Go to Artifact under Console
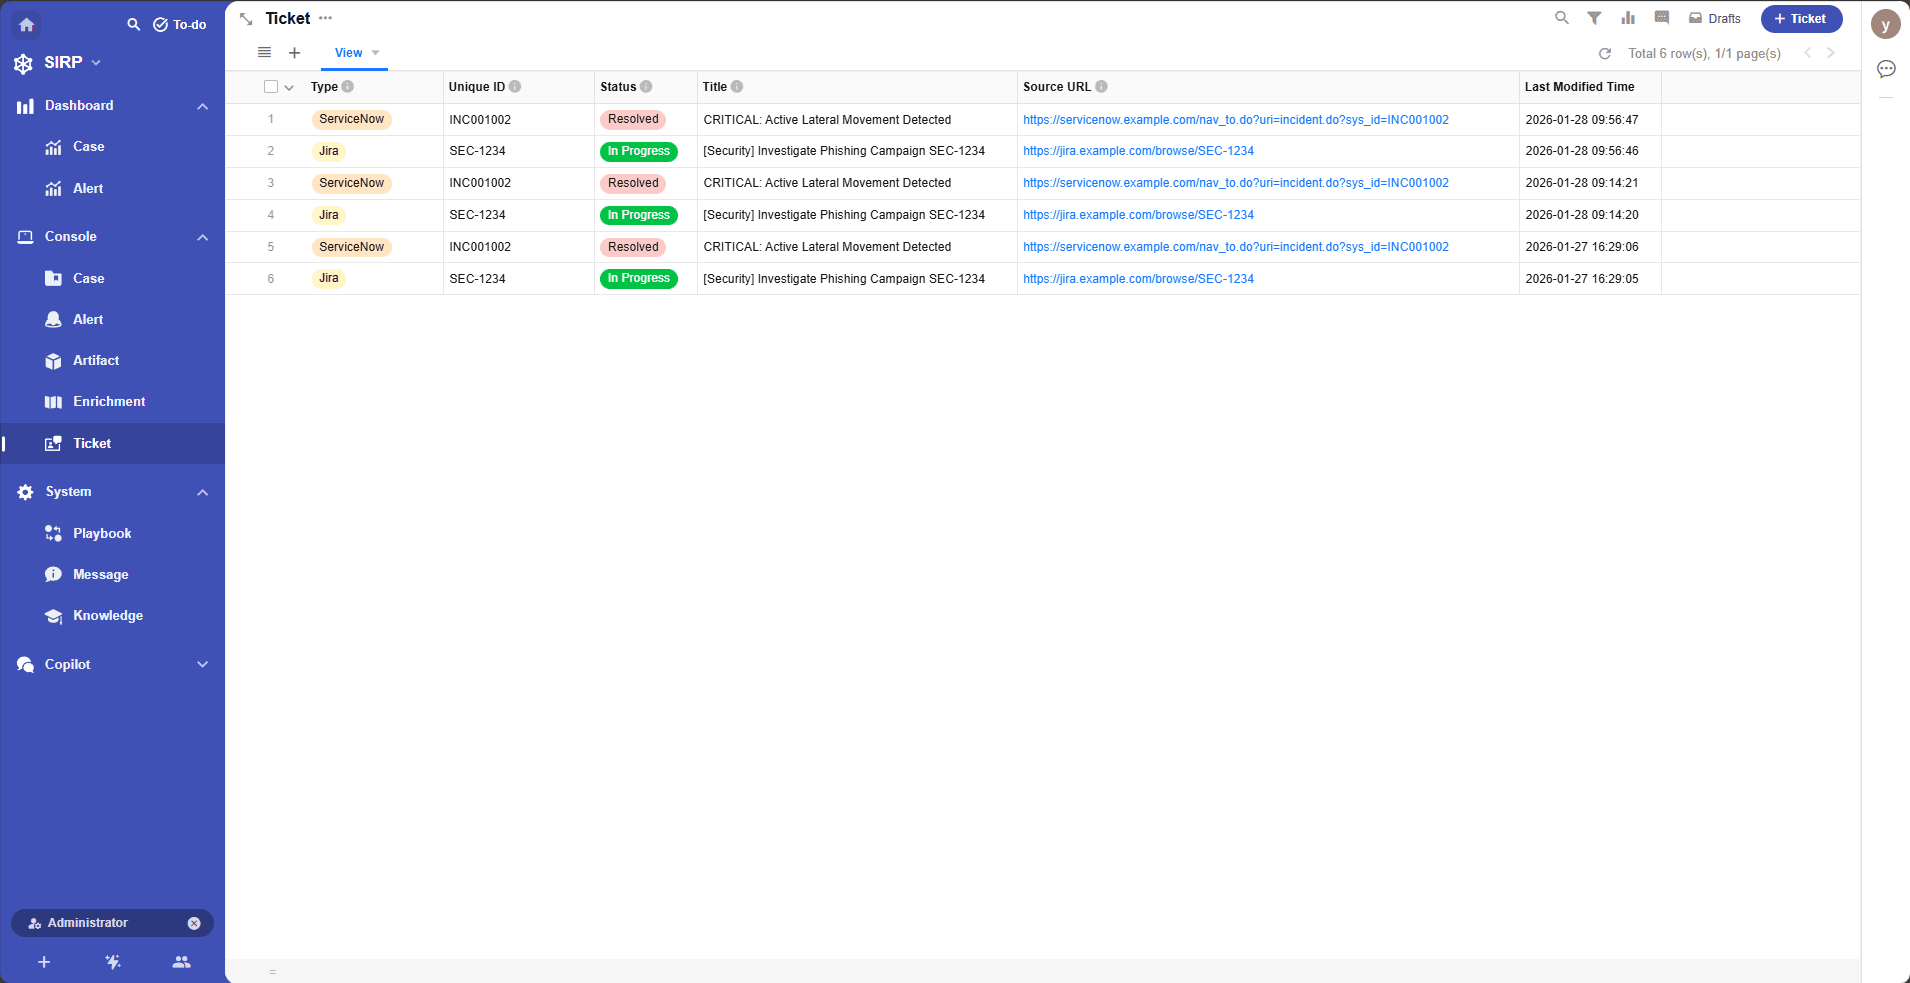 tap(95, 360)
